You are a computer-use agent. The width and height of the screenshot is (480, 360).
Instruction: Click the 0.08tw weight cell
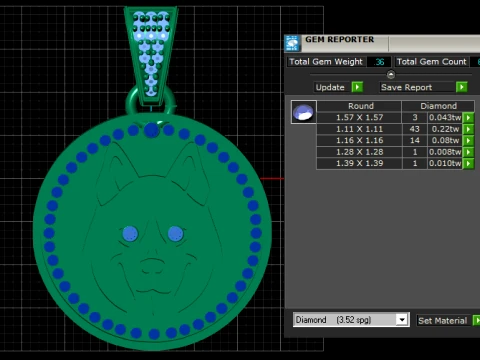pyautogui.click(x=445, y=140)
